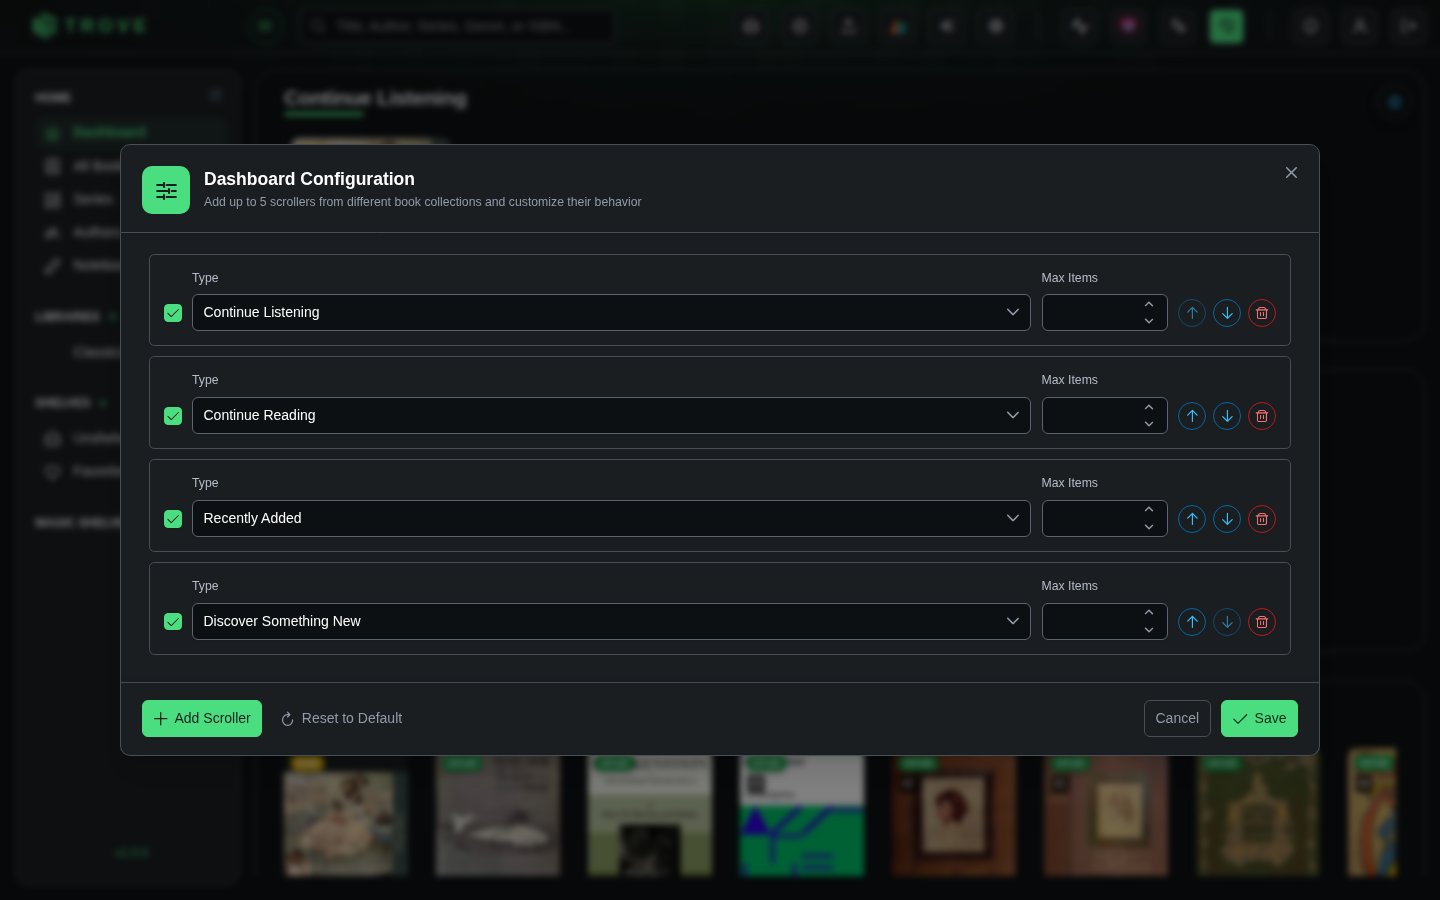Uncheck the Continue Listening scroller checkbox
Screen dimensions: 1440x900
click(x=173, y=313)
